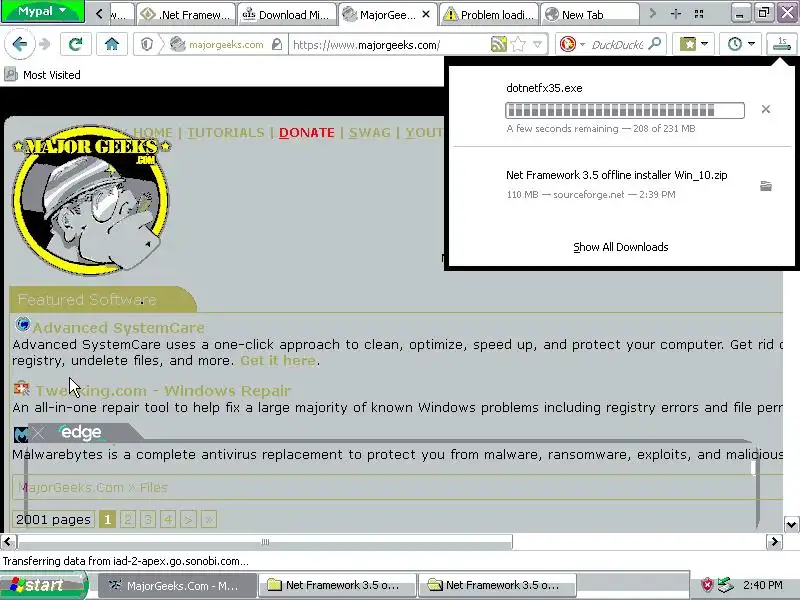Image resolution: width=800 pixels, height=600 pixels.
Task: Jump to last page arrows
Action: click(209, 519)
